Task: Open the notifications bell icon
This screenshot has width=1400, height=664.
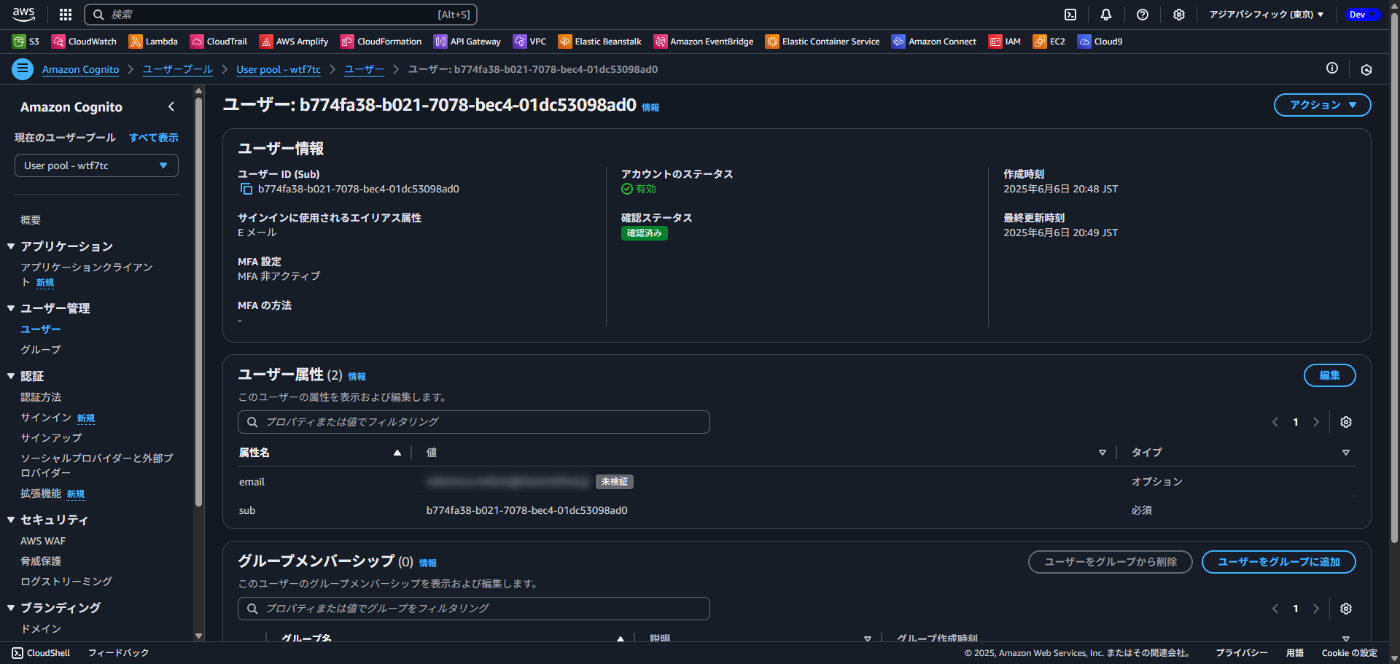Action: pyautogui.click(x=1106, y=14)
